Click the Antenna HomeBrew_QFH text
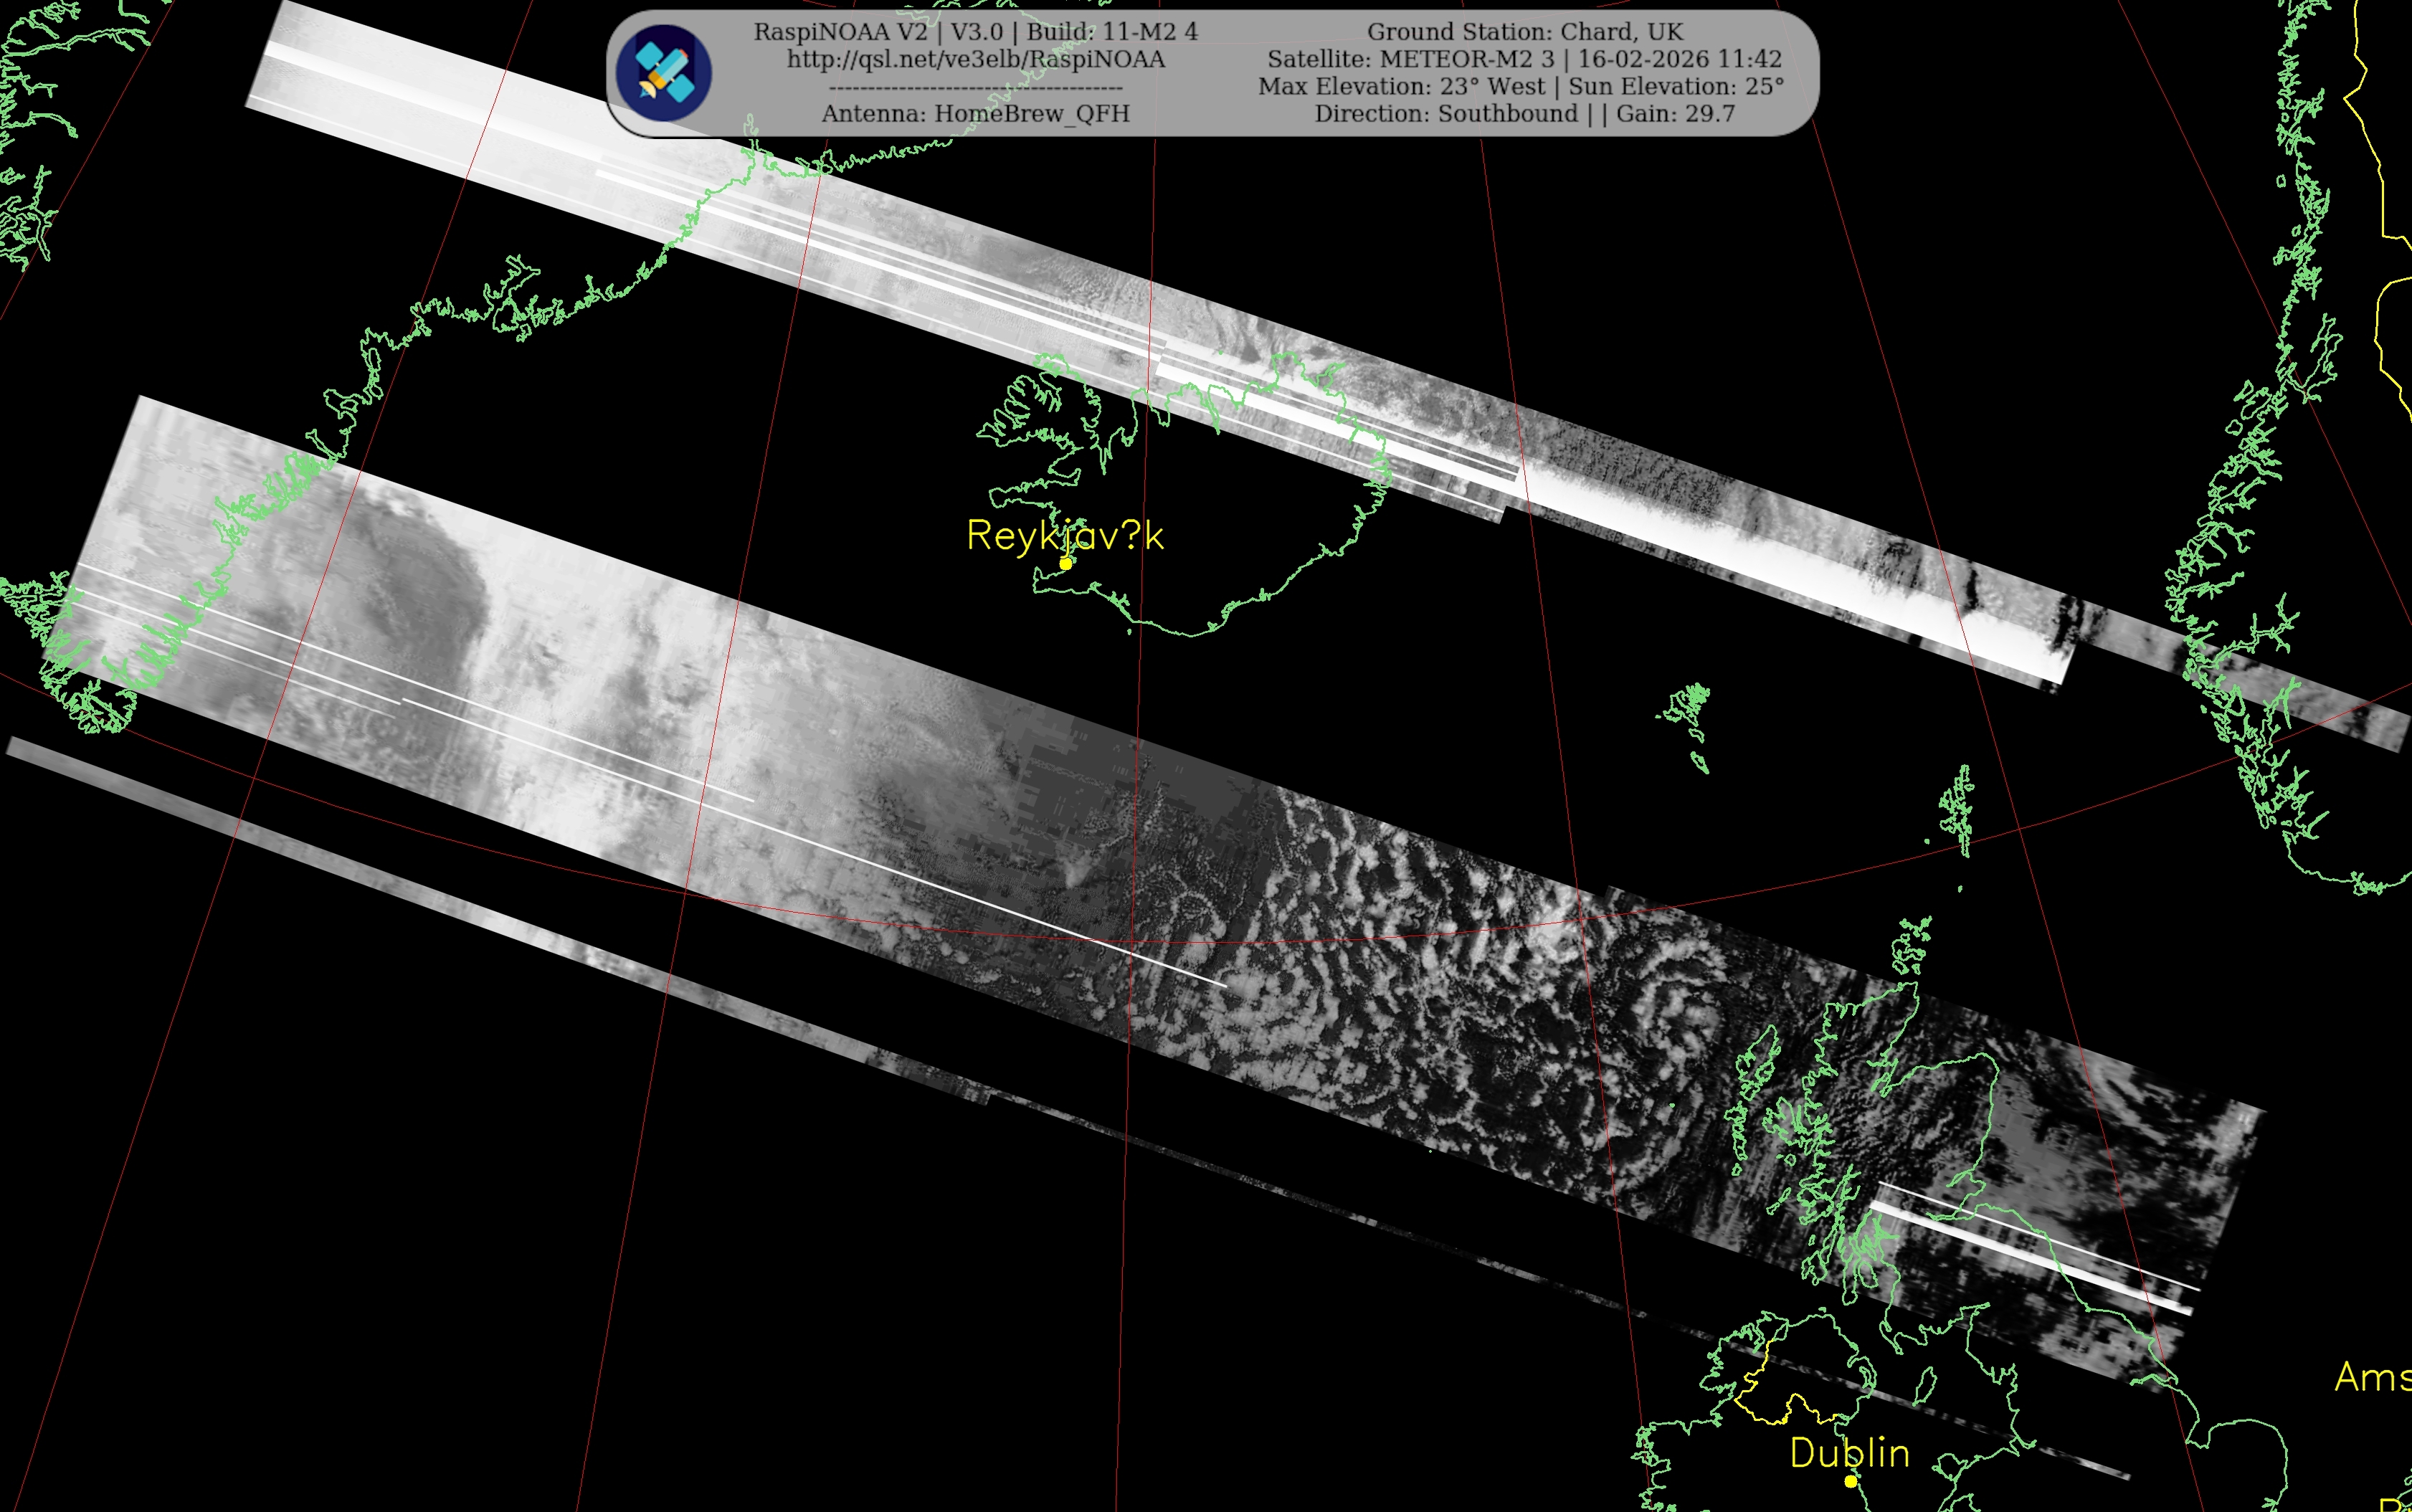Viewport: 2412px width, 1512px height. tap(975, 114)
